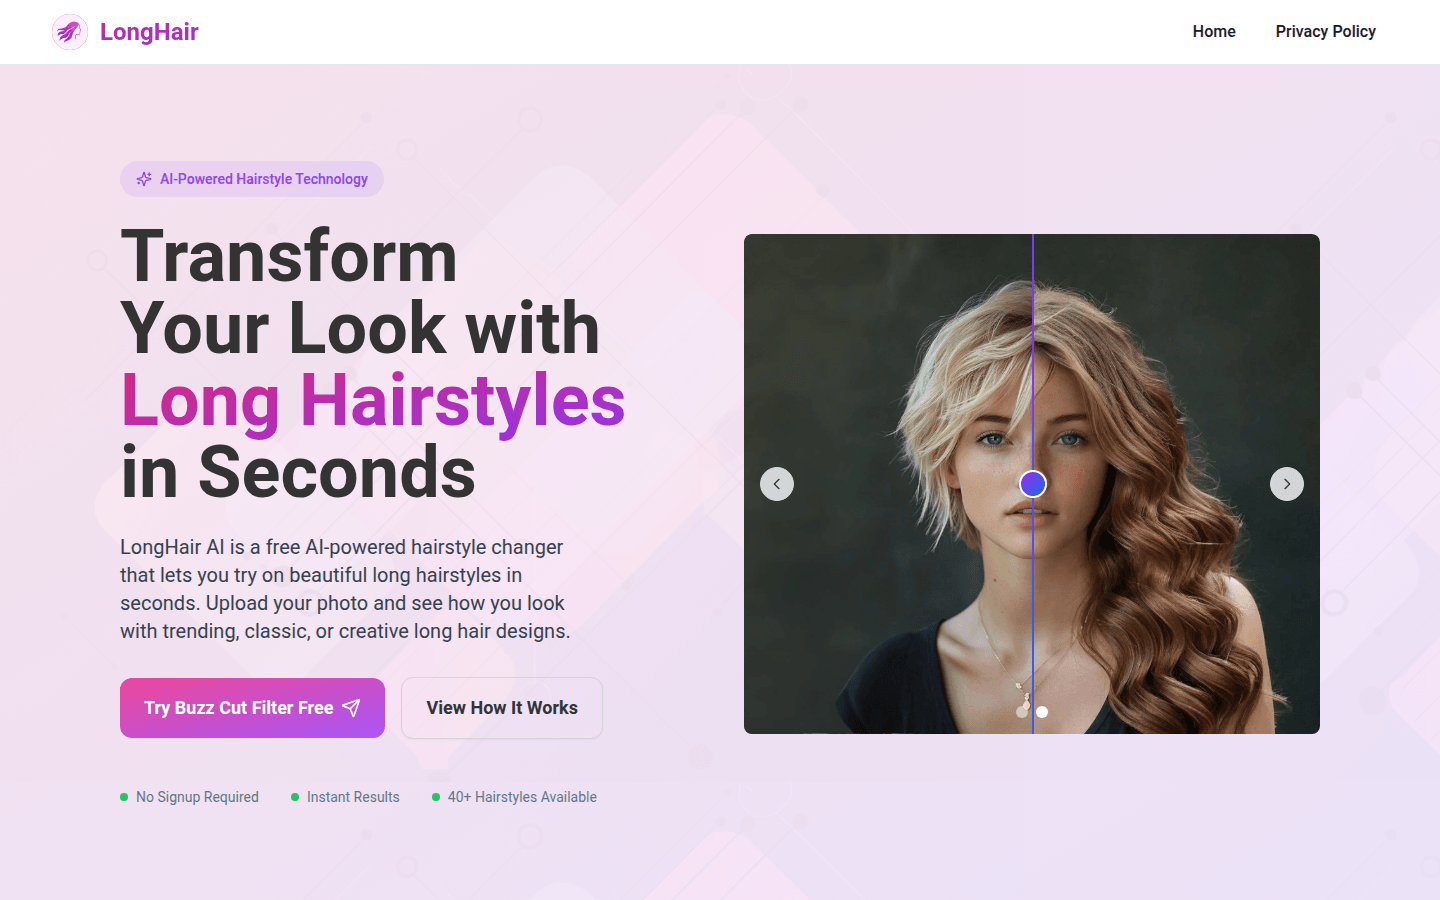The height and width of the screenshot is (900, 1440).
Task: Open the Privacy Policy page
Action: pos(1325,32)
